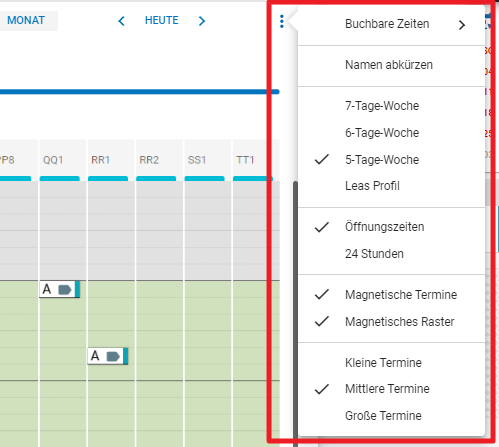
Task: Click the HEUTE button
Action: (162, 21)
